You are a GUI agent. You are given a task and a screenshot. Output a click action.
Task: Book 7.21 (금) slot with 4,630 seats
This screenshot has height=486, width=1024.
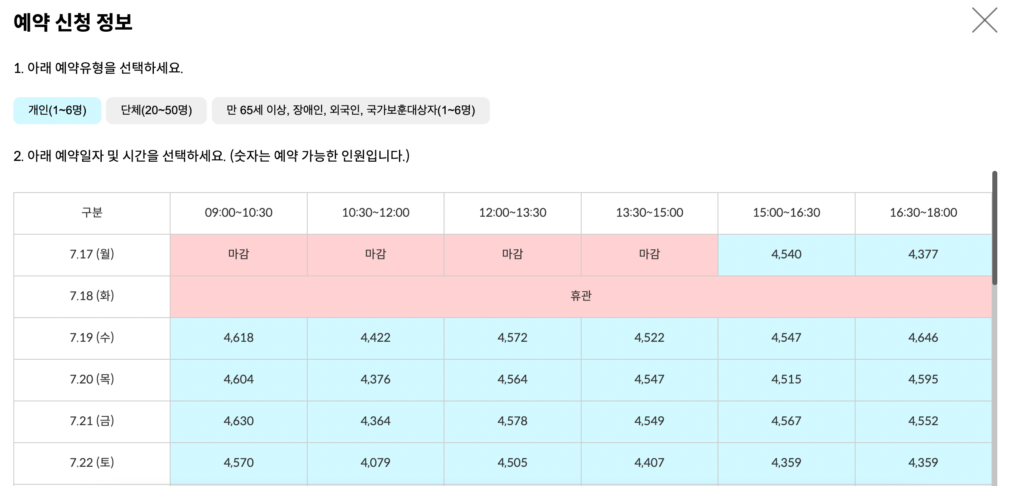click(x=238, y=422)
